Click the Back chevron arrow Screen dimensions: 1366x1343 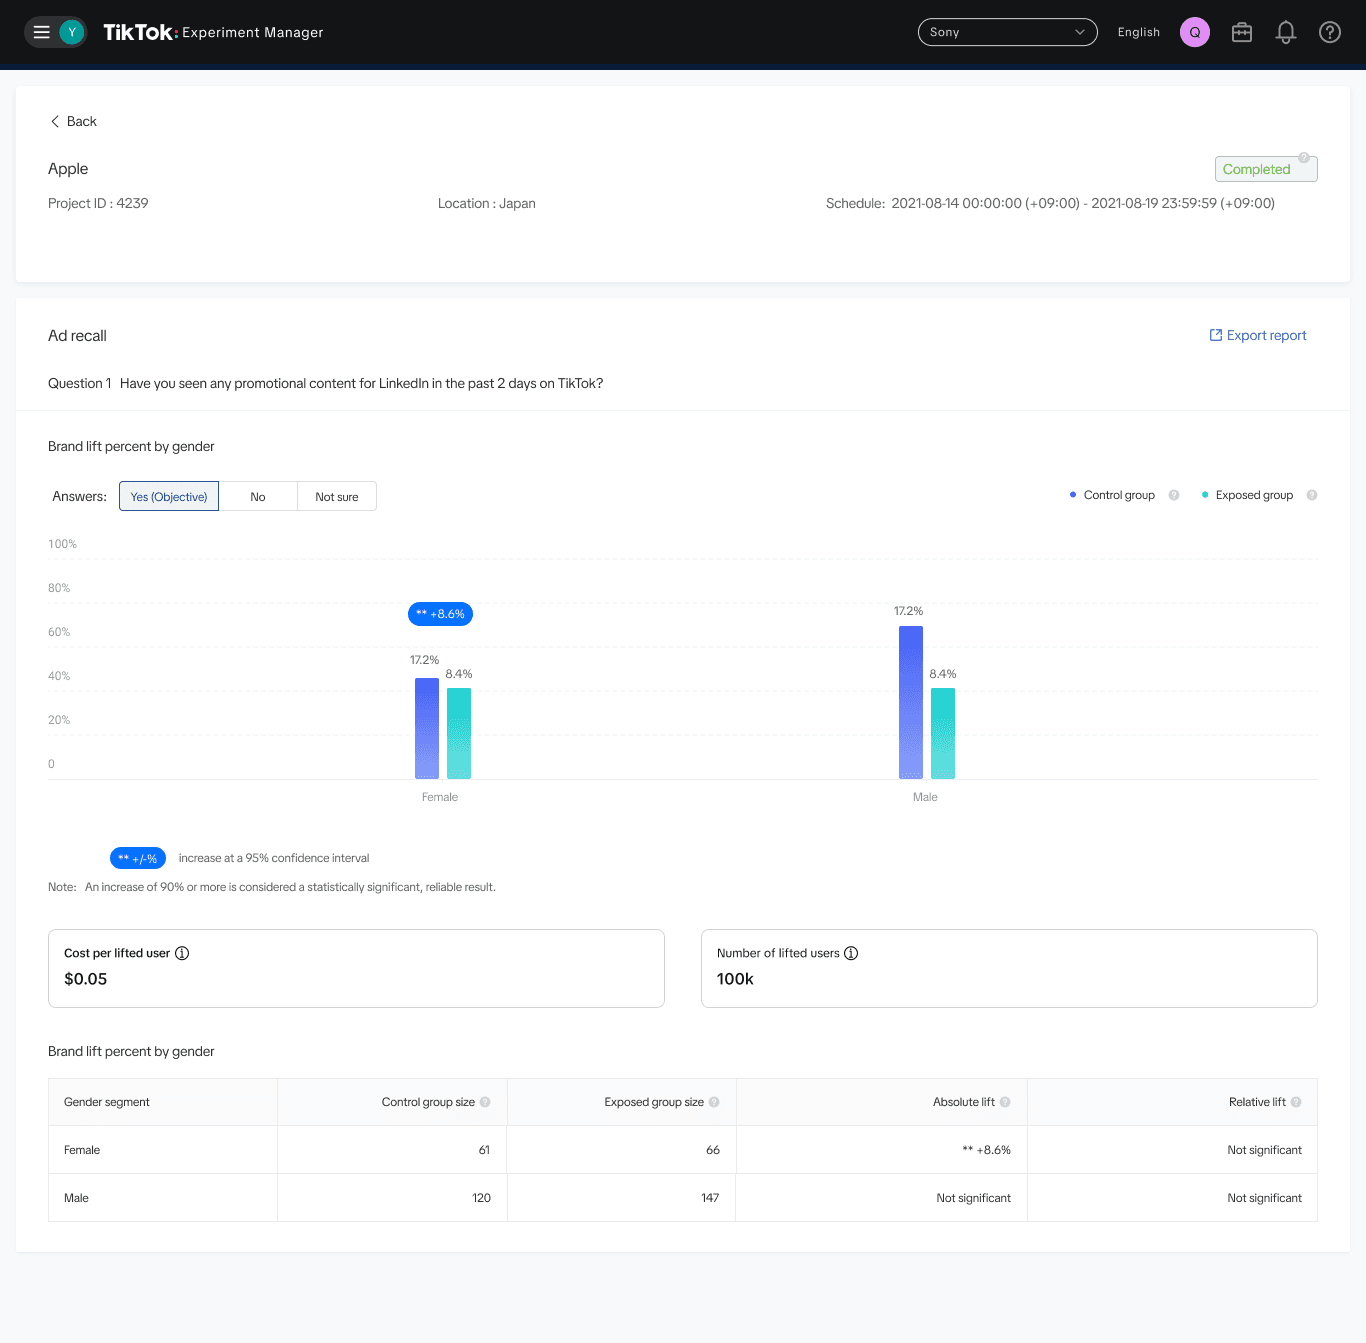click(x=55, y=121)
